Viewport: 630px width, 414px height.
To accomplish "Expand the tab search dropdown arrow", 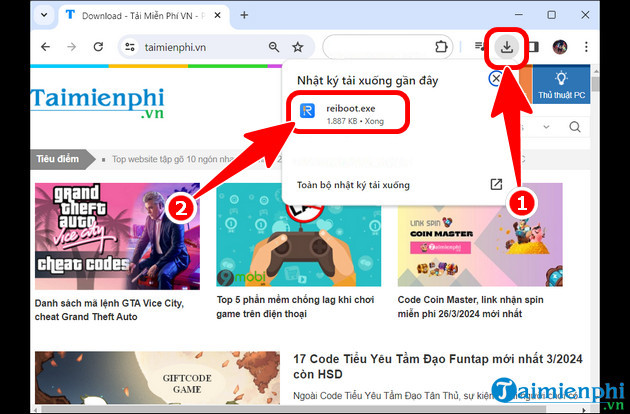I will pos(44,15).
